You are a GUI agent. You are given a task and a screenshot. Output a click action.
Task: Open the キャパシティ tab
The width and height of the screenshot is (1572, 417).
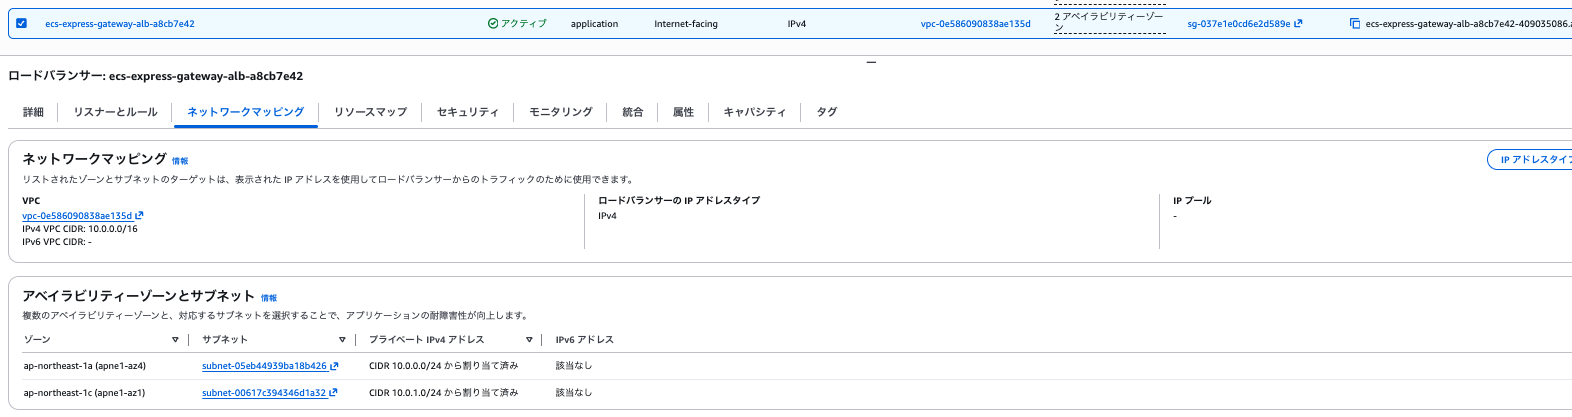[754, 112]
